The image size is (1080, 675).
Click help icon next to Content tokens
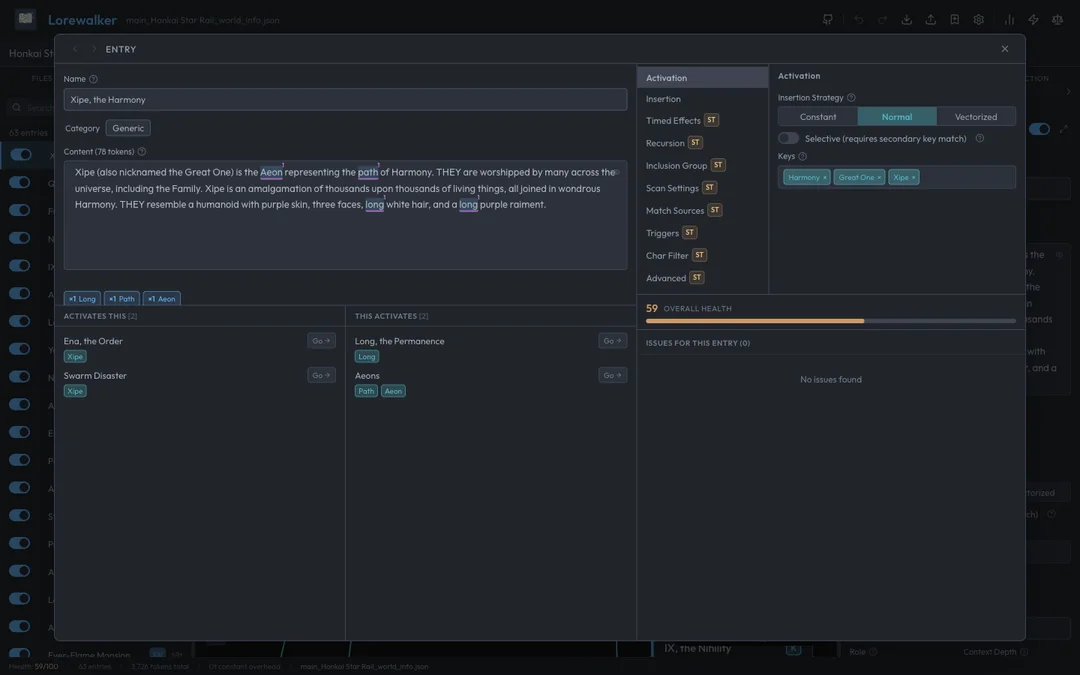click(141, 152)
